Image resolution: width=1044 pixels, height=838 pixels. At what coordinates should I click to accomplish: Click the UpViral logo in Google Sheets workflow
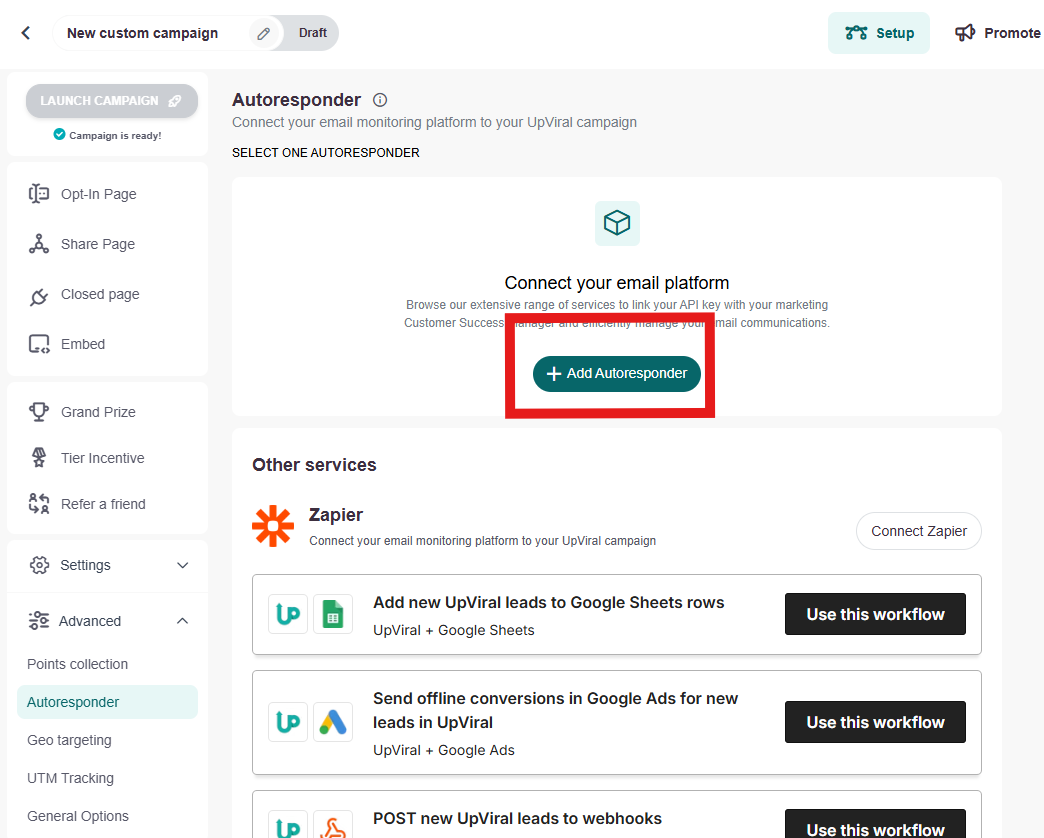288,614
